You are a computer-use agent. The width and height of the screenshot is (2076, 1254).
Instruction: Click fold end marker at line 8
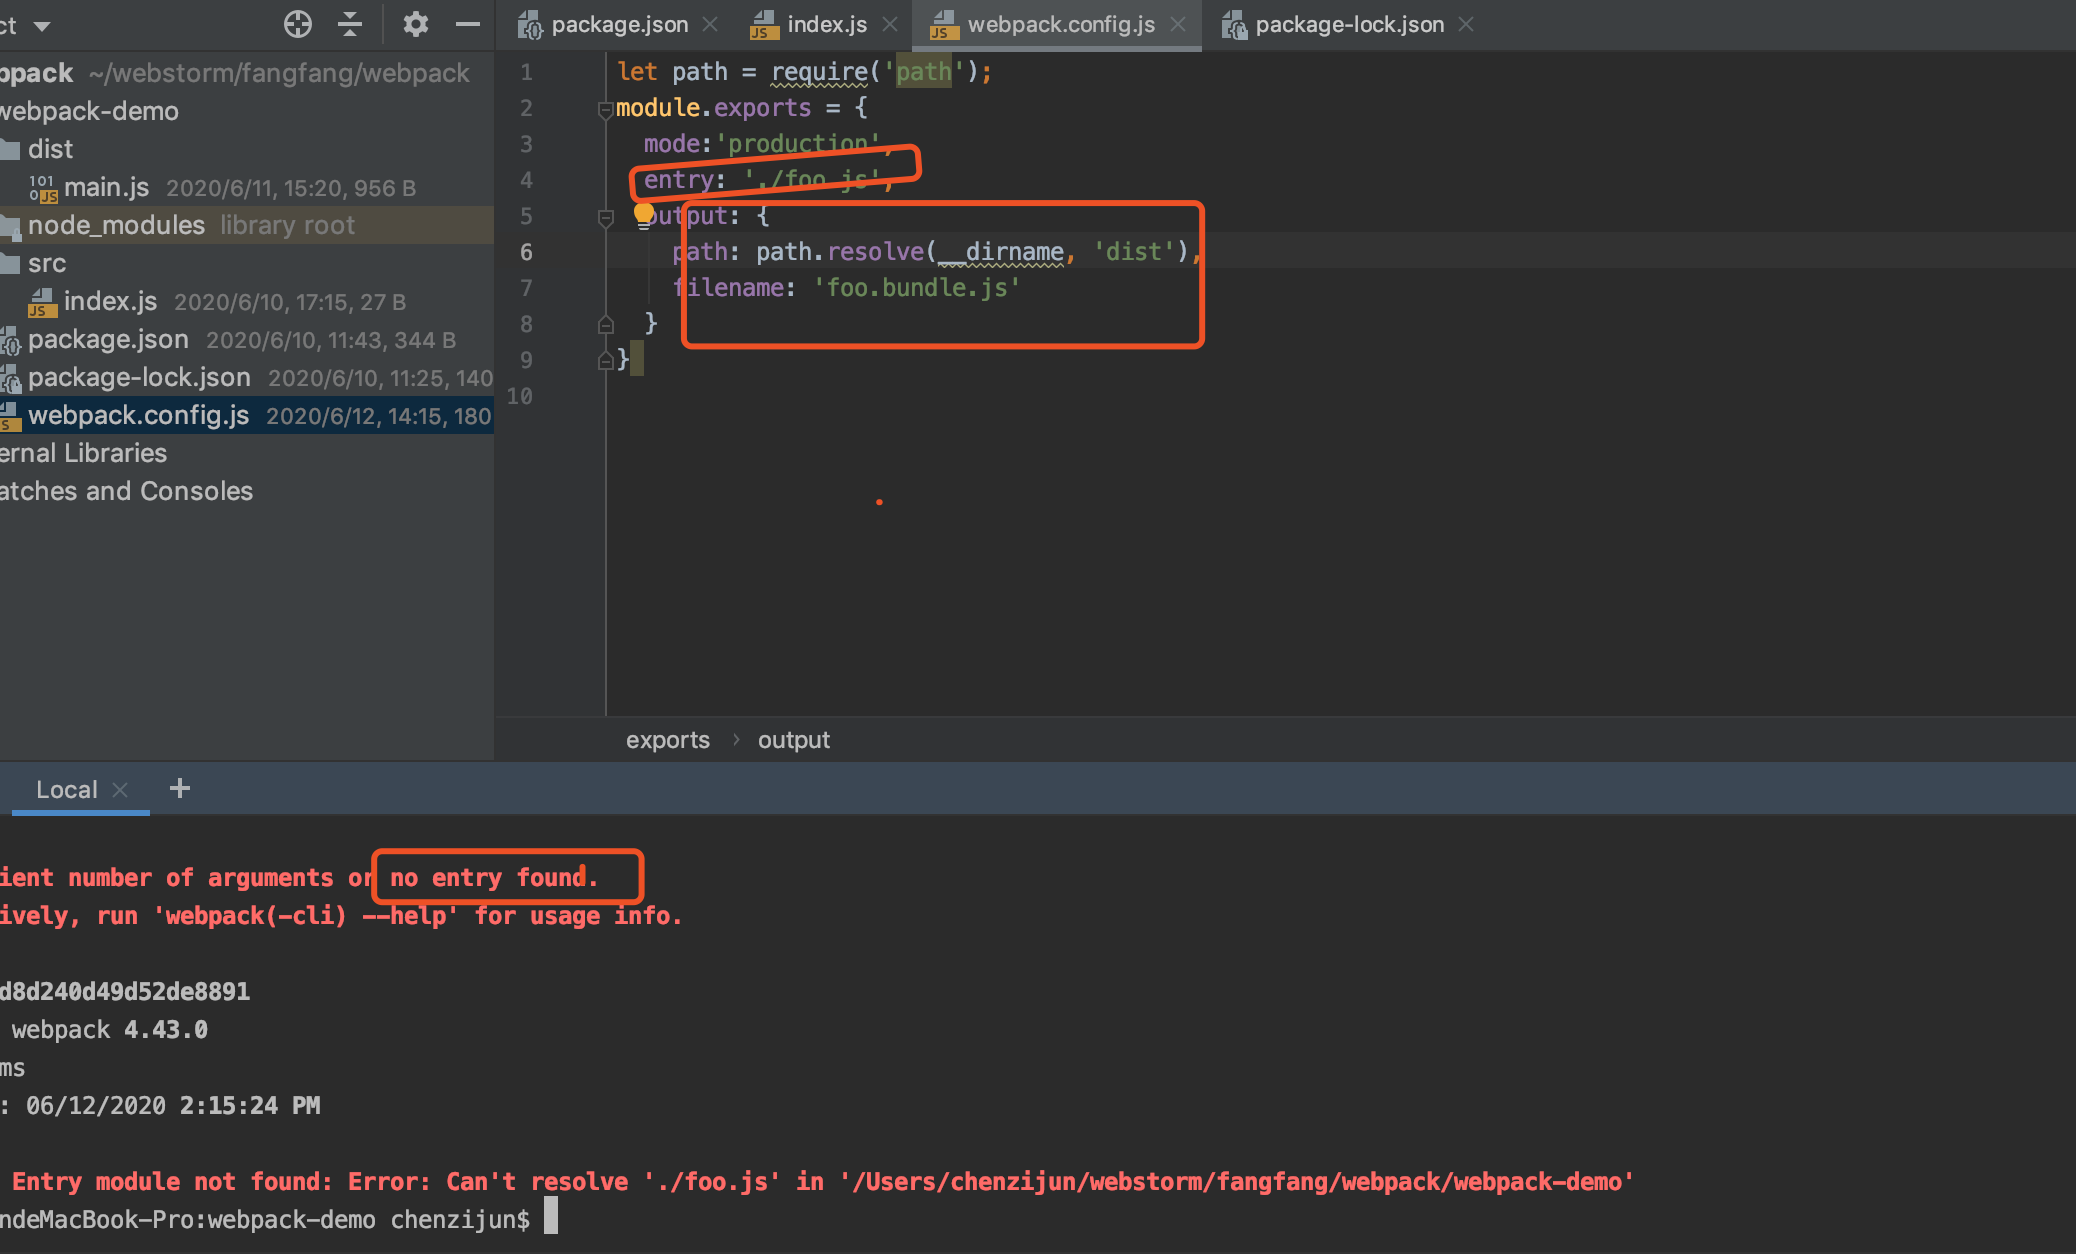[605, 324]
